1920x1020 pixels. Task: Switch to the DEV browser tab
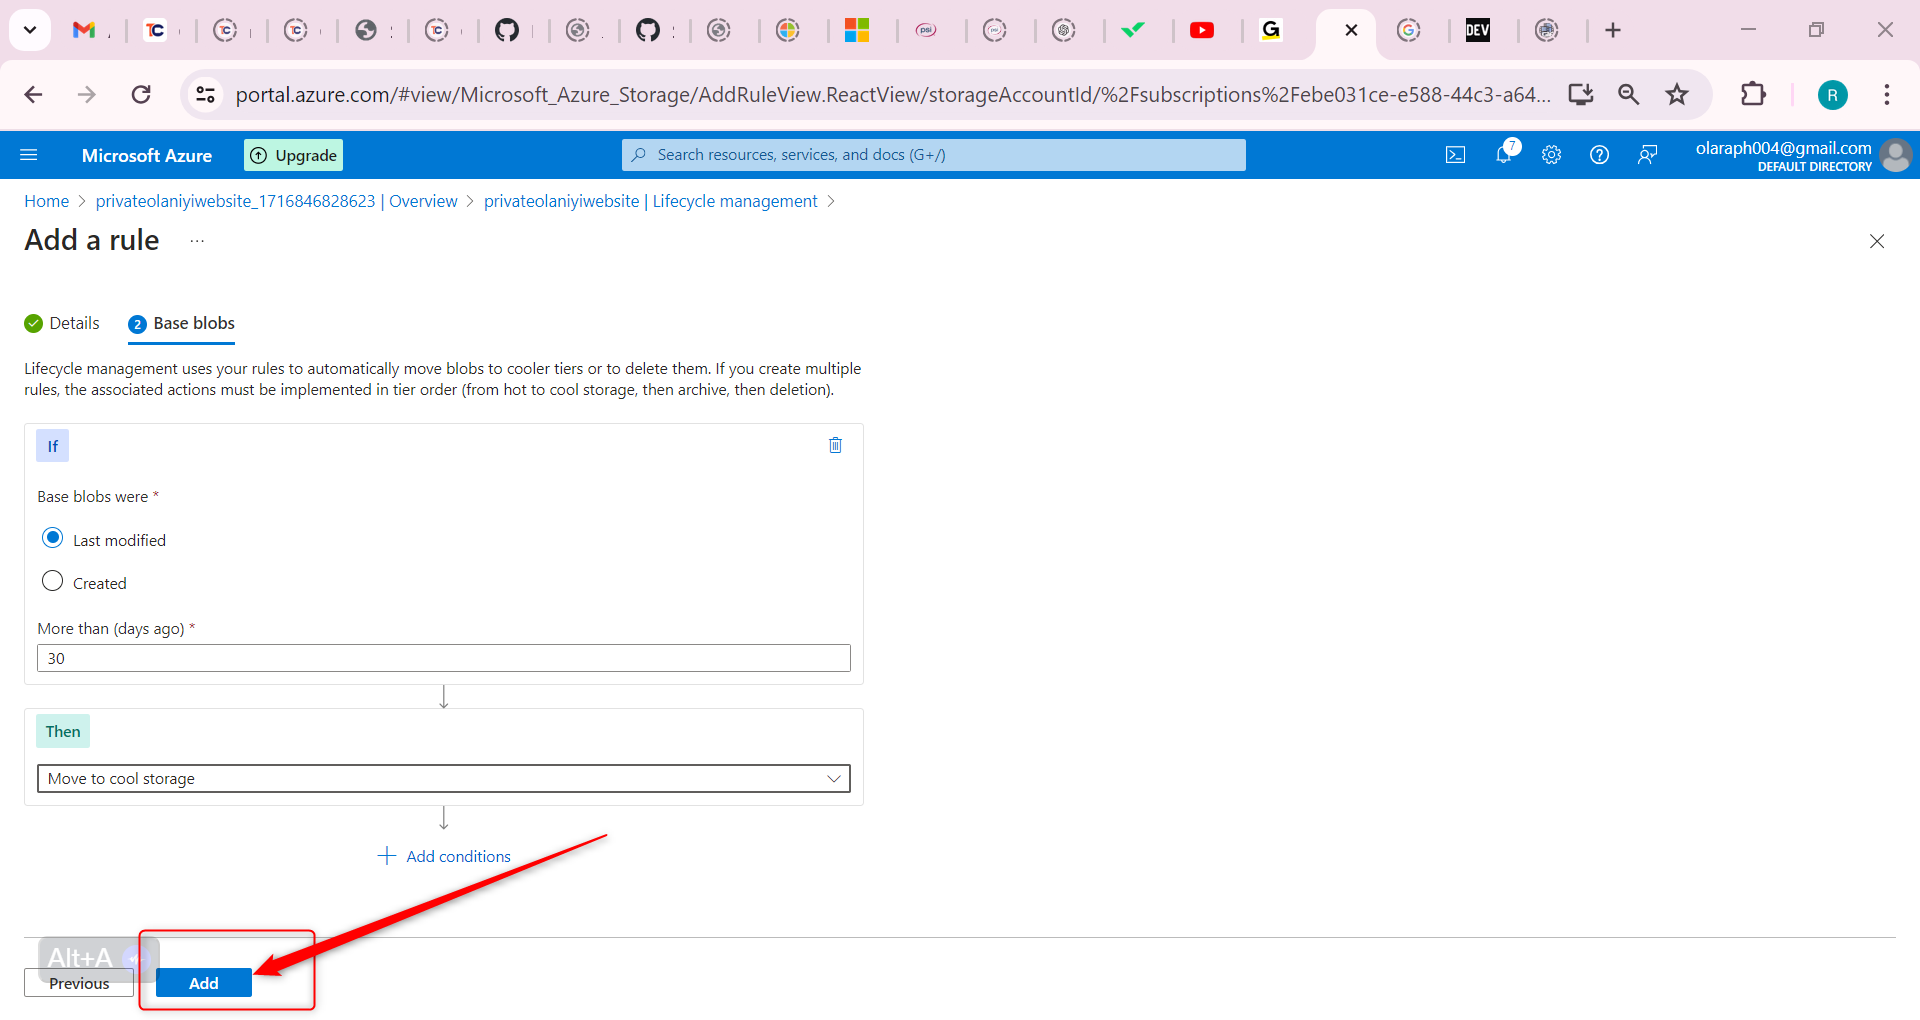click(1478, 30)
